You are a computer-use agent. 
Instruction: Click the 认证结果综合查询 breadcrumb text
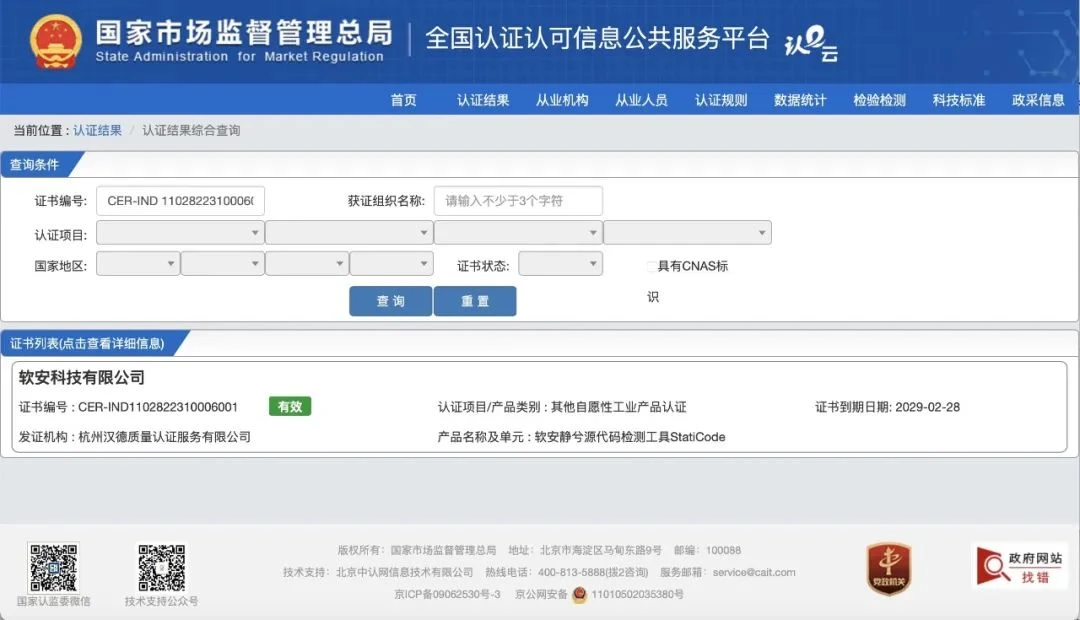[x=191, y=130]
